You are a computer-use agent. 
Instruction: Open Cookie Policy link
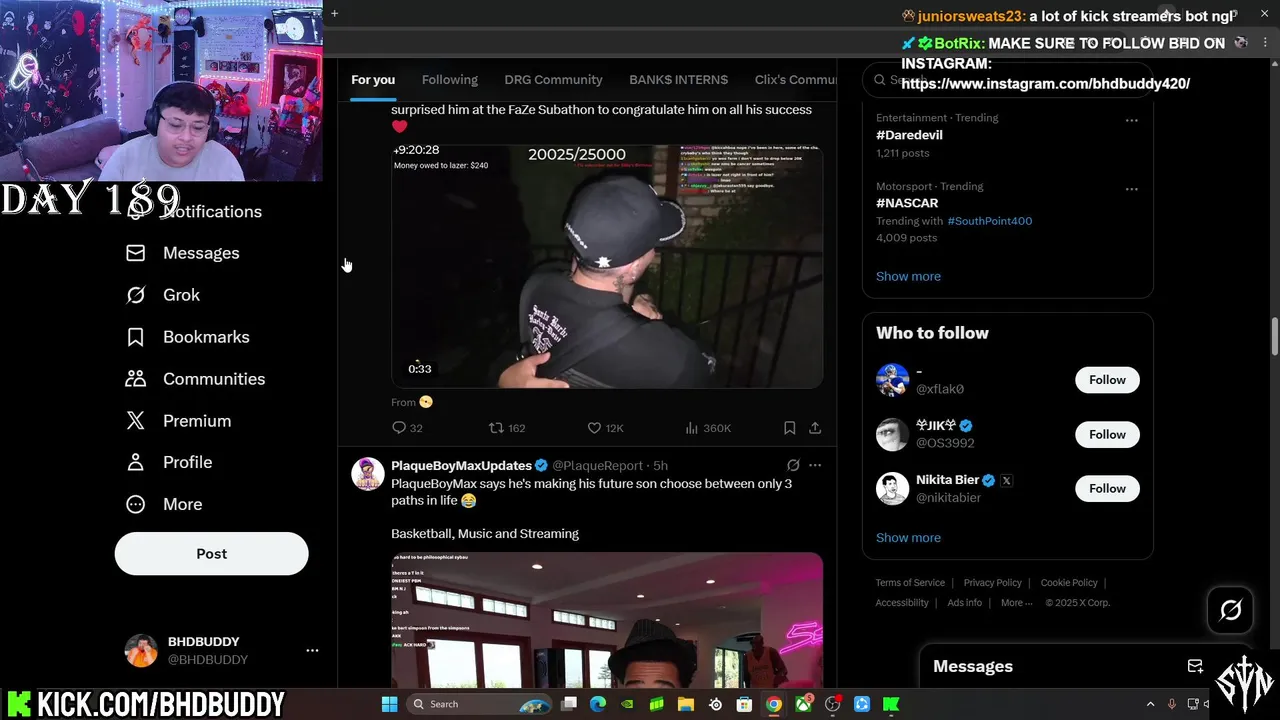click(1069, 583)
